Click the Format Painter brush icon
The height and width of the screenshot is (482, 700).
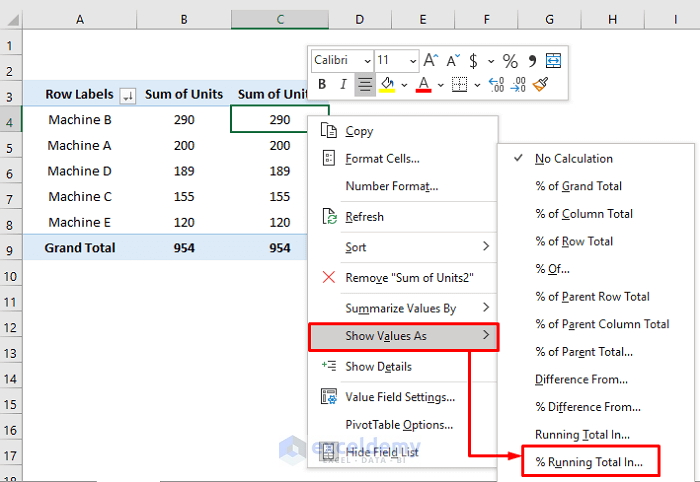click(540, 84)
